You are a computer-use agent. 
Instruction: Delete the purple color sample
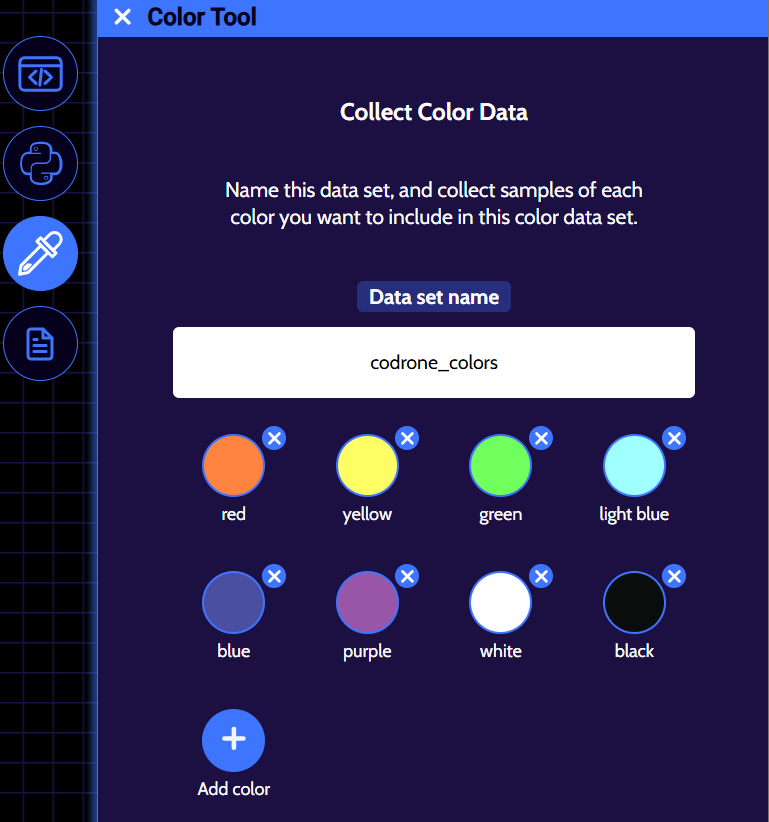407,576
